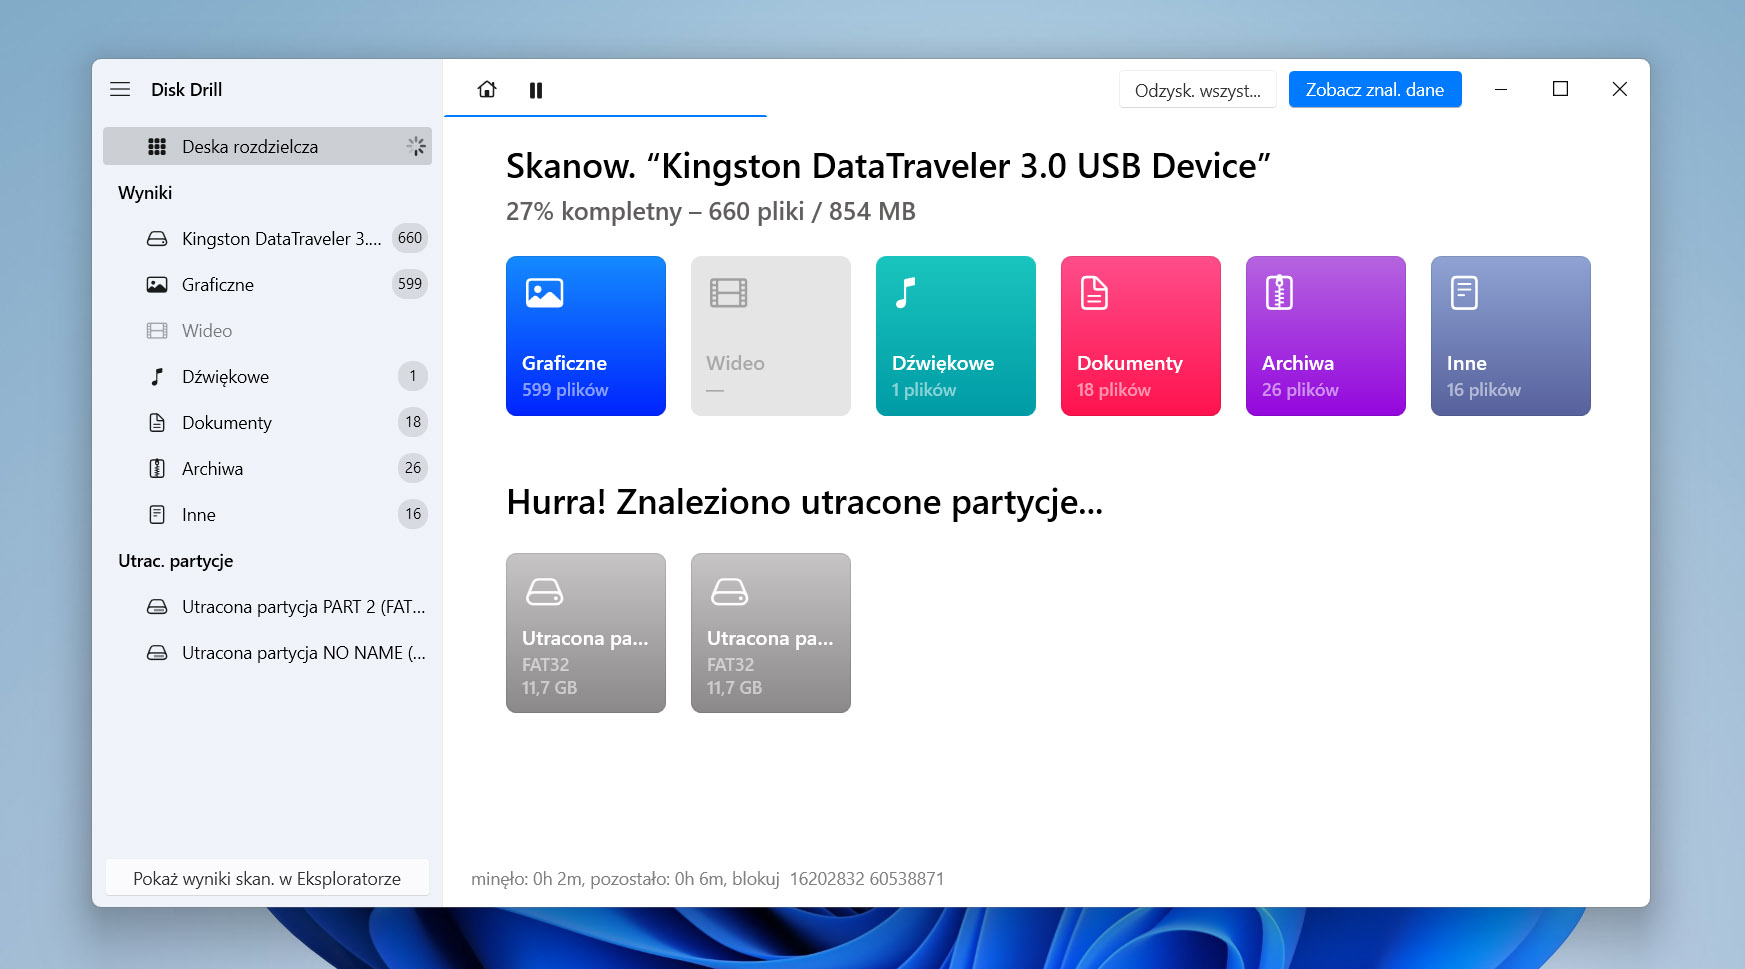Image resolution: width=1745 pixels, height=969 pixels.
Task: Click the picture icon on Graficzne tile
Action: [545, 293]
